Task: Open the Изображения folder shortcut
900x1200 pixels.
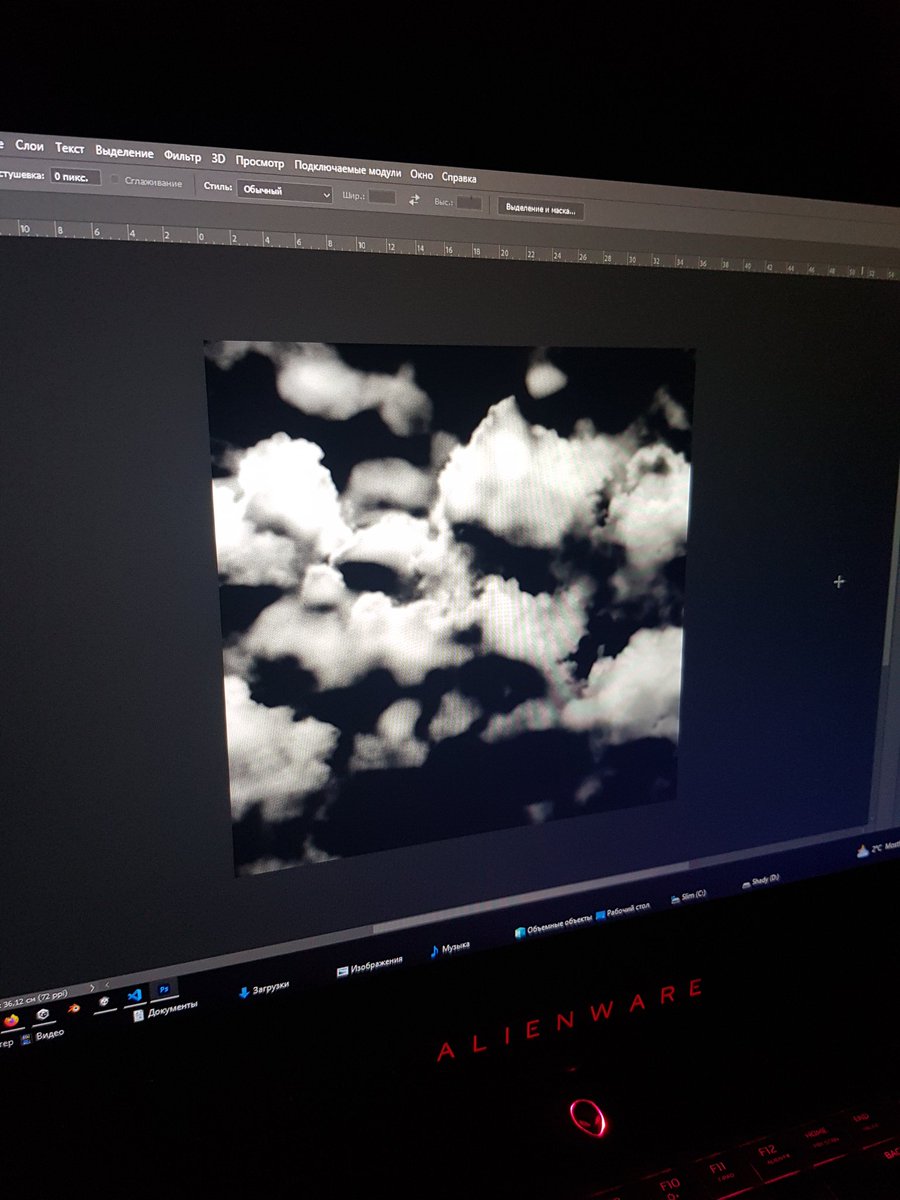Action: (x=370, y=965)
